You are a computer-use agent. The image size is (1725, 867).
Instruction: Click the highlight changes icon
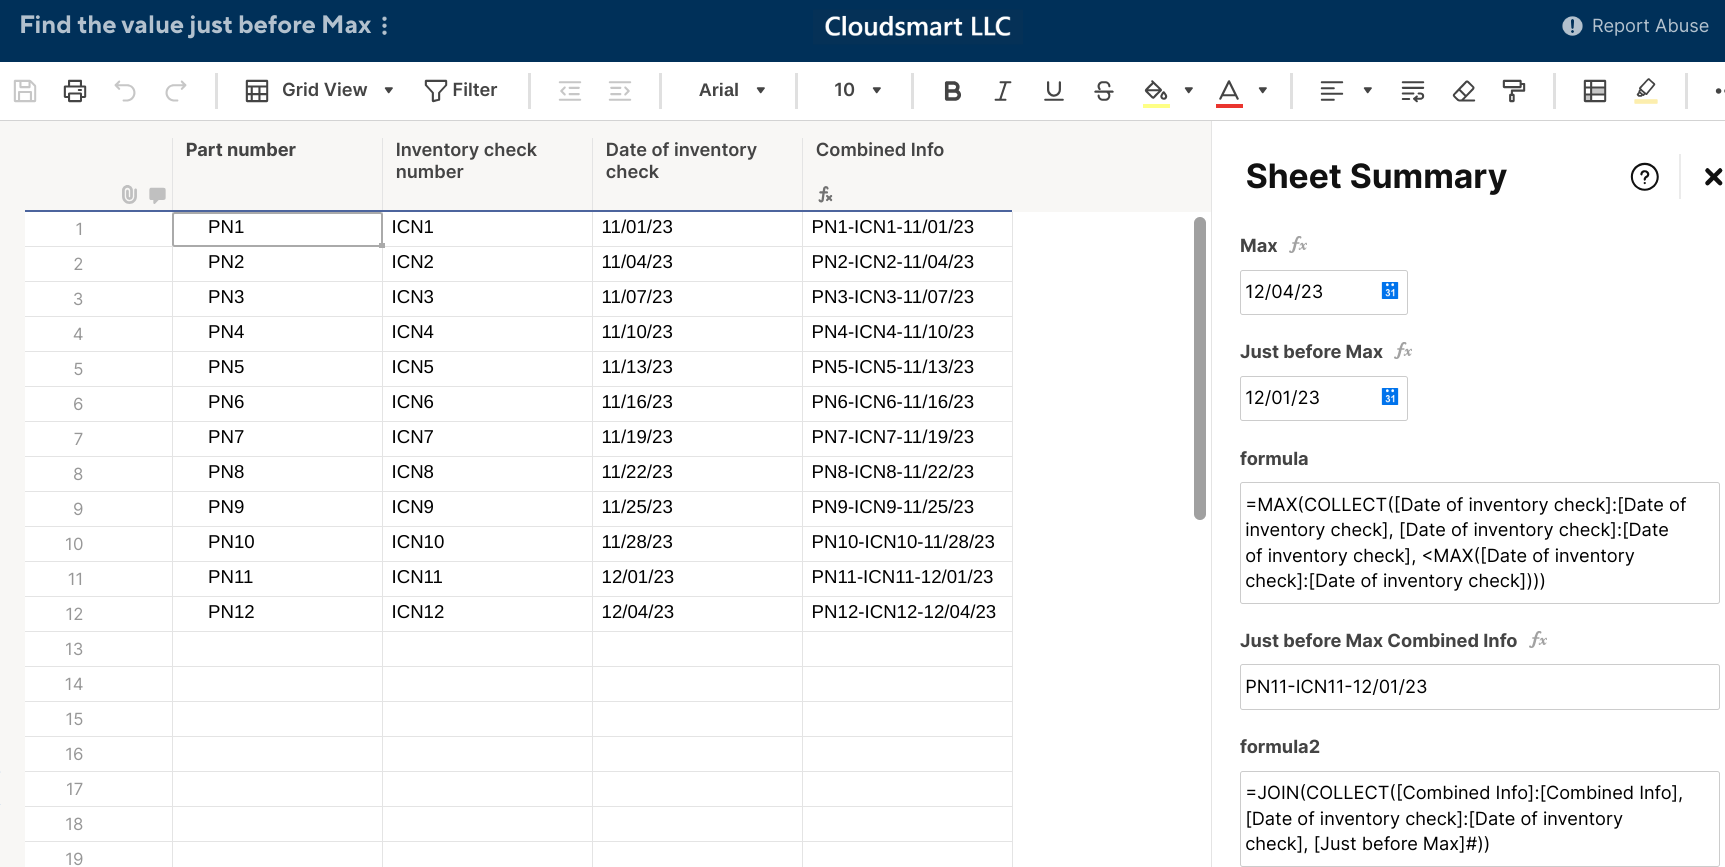[x=1646, y=91]
